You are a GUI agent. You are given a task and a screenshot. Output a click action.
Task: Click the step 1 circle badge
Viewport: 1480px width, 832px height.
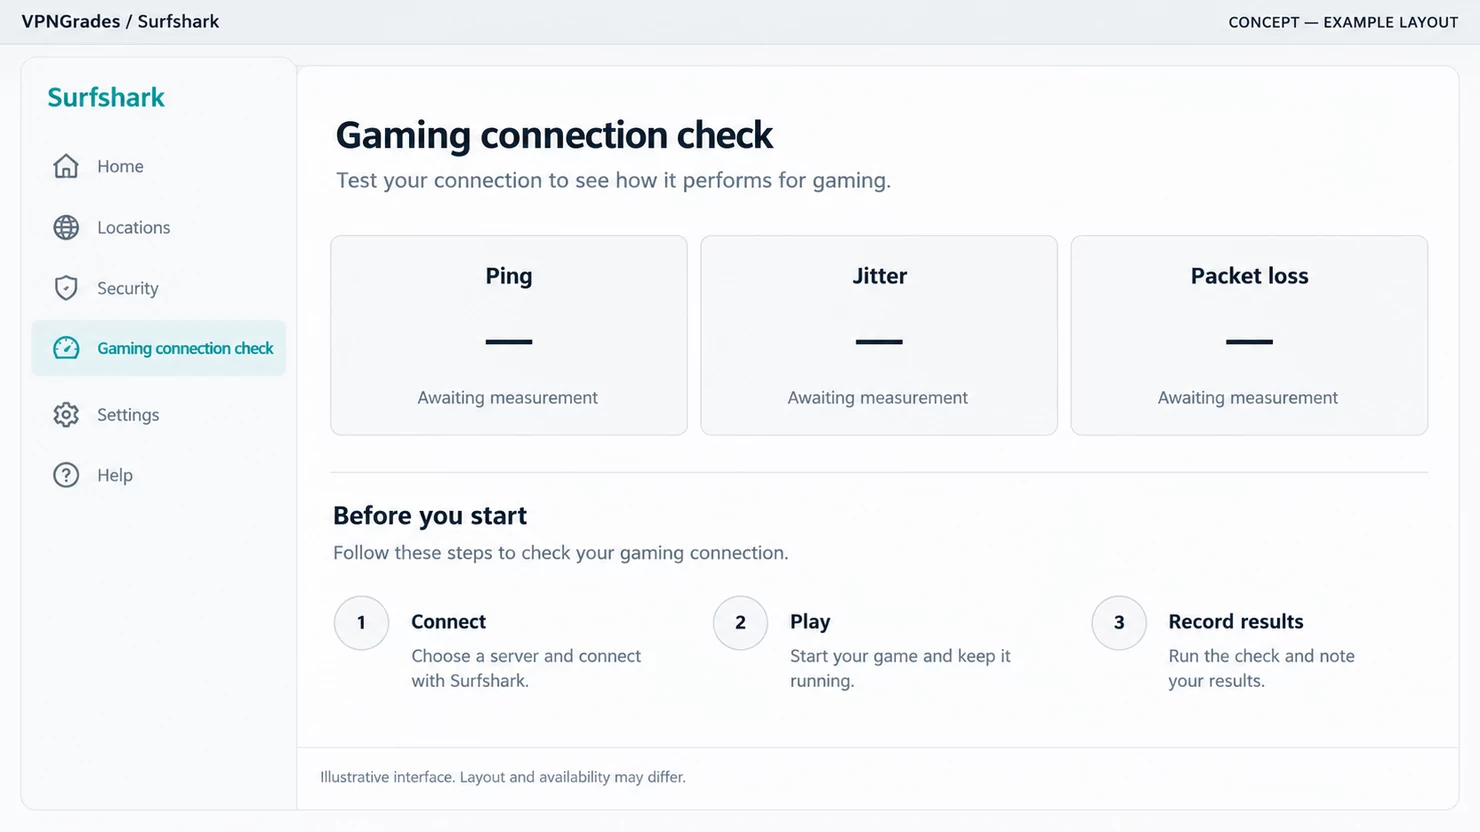[x=361, y=623]
